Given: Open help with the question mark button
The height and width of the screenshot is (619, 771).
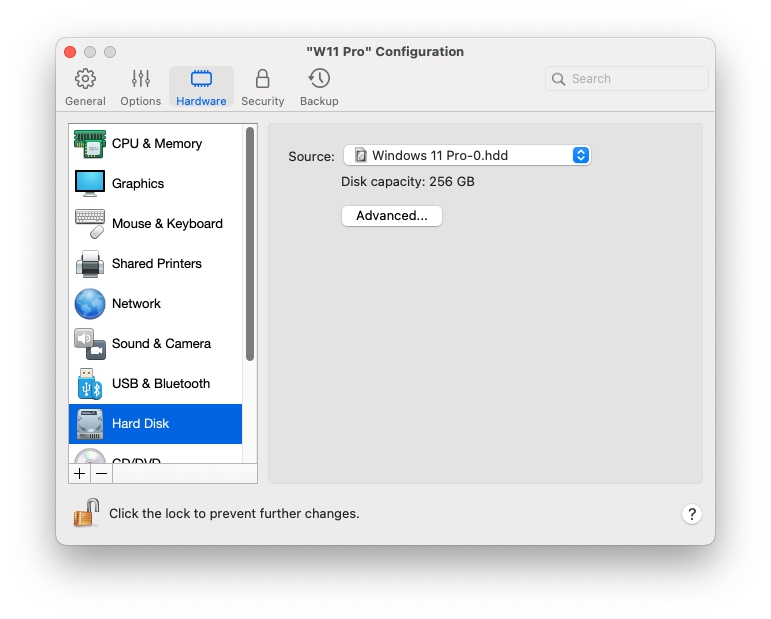Looking at the screenshot, I should click(x=692, y=514).
